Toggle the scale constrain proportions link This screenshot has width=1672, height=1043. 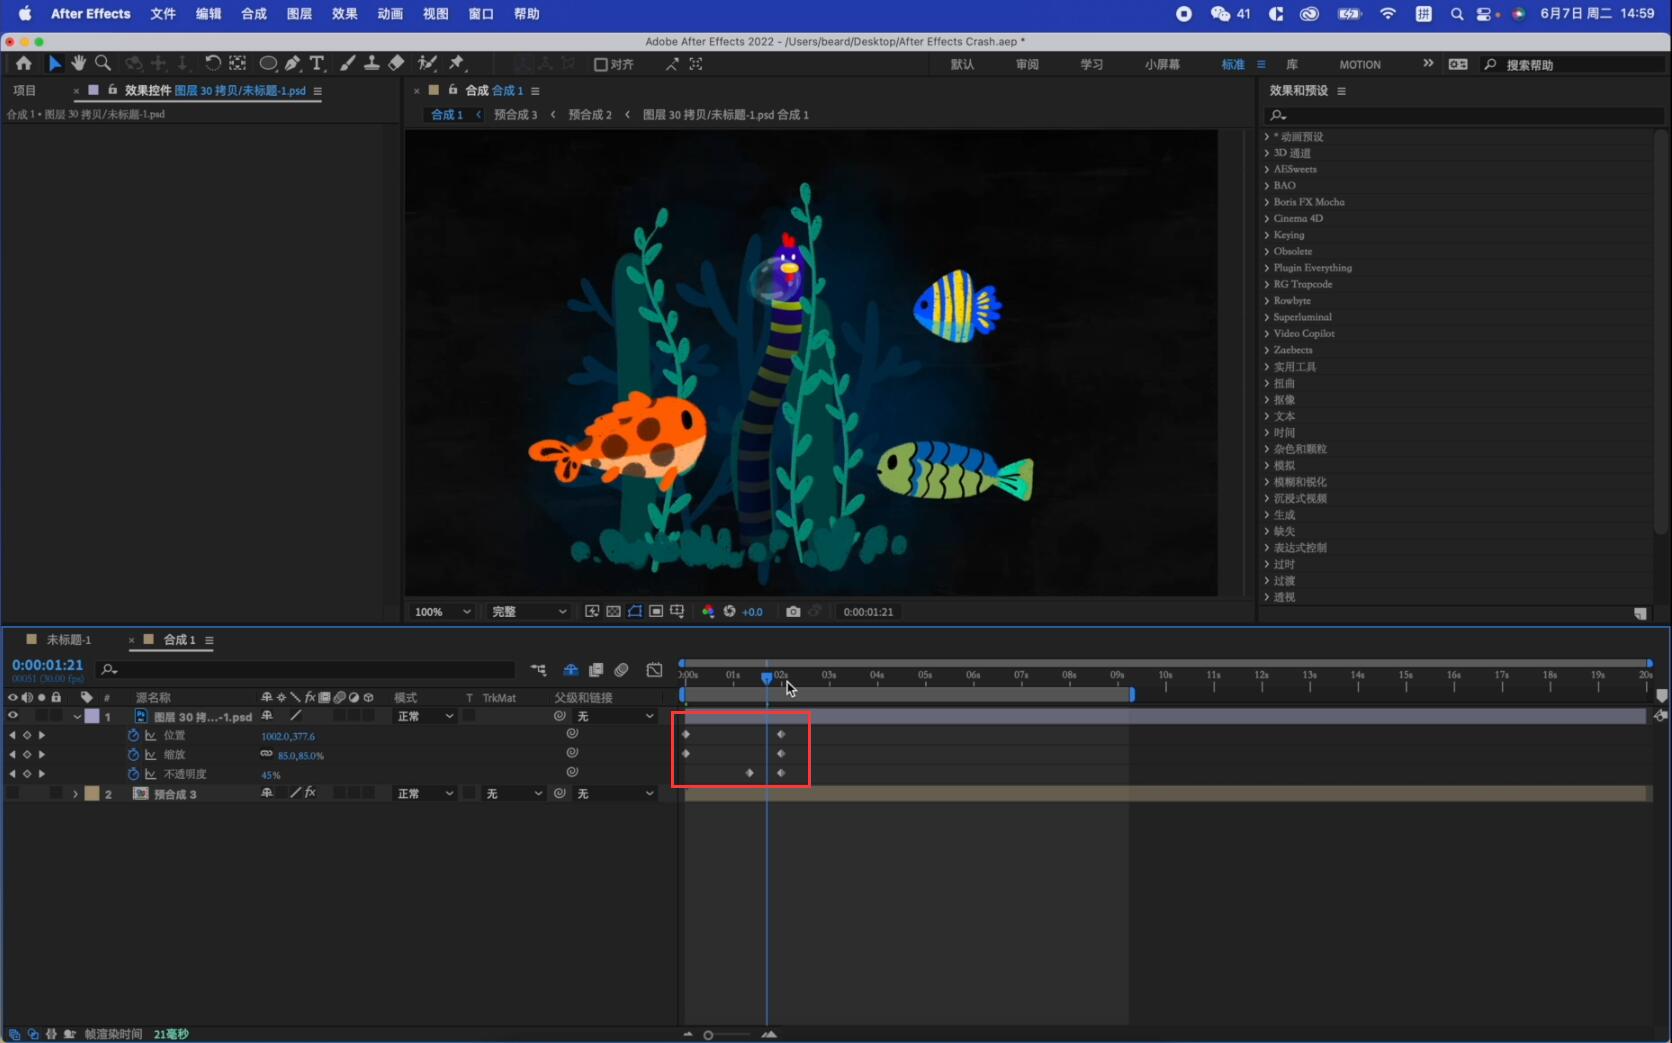266,754
